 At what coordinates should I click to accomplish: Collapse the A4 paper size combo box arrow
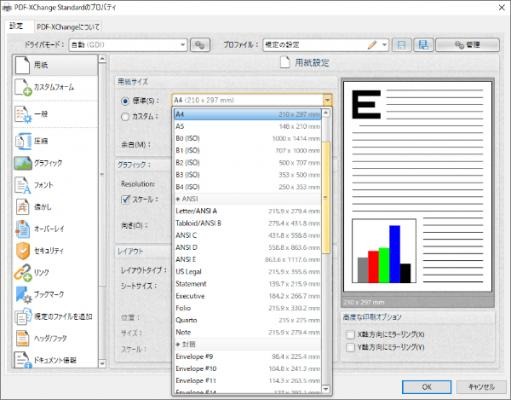point(327,100)
